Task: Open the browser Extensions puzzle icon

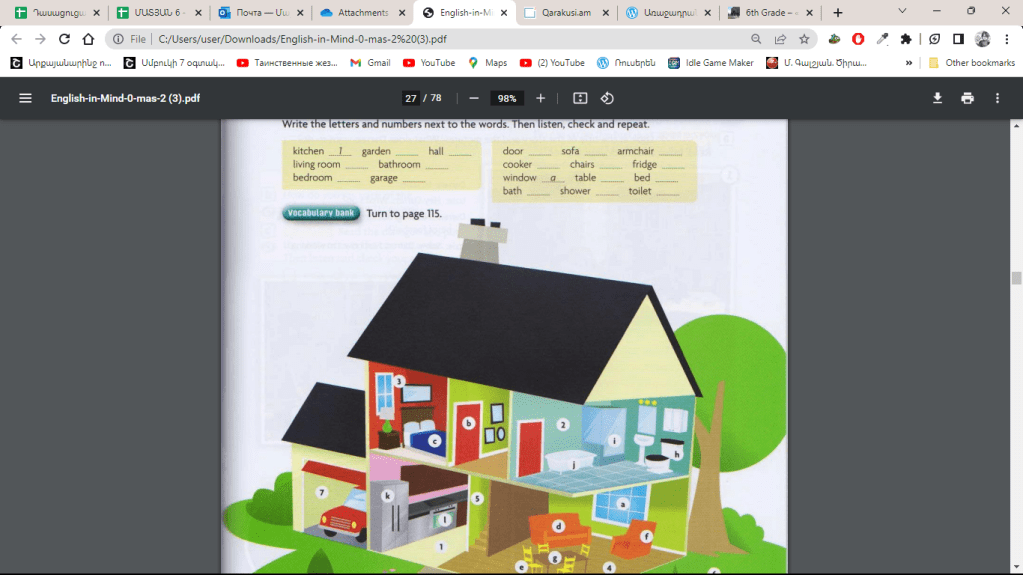Action: coord(906,39)
